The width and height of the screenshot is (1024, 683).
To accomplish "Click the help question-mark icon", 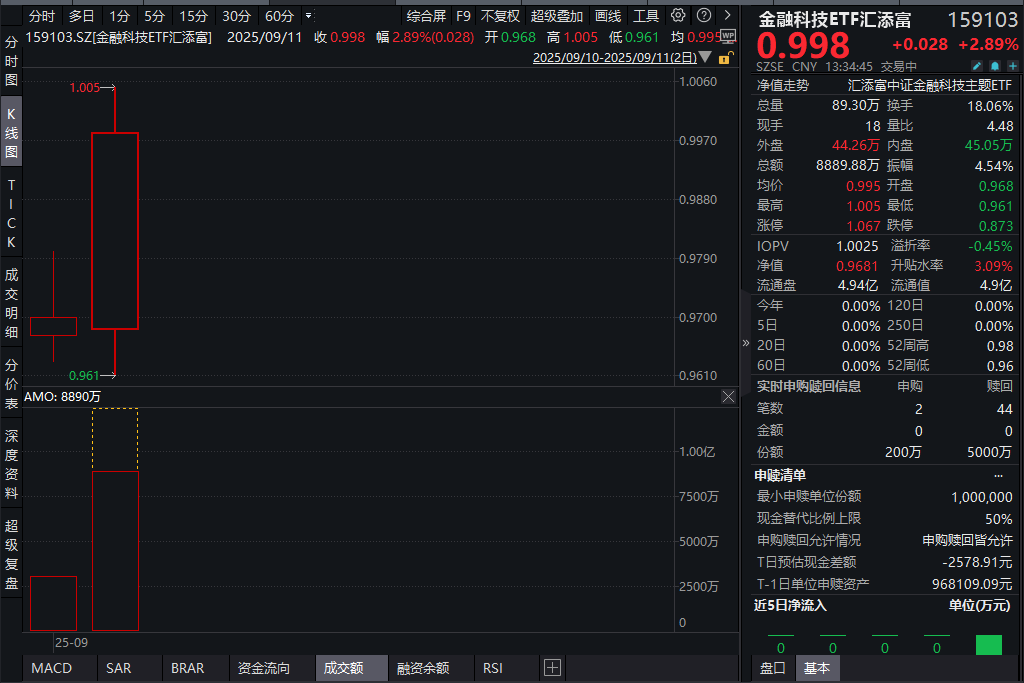I will click(x=704, y=15).
